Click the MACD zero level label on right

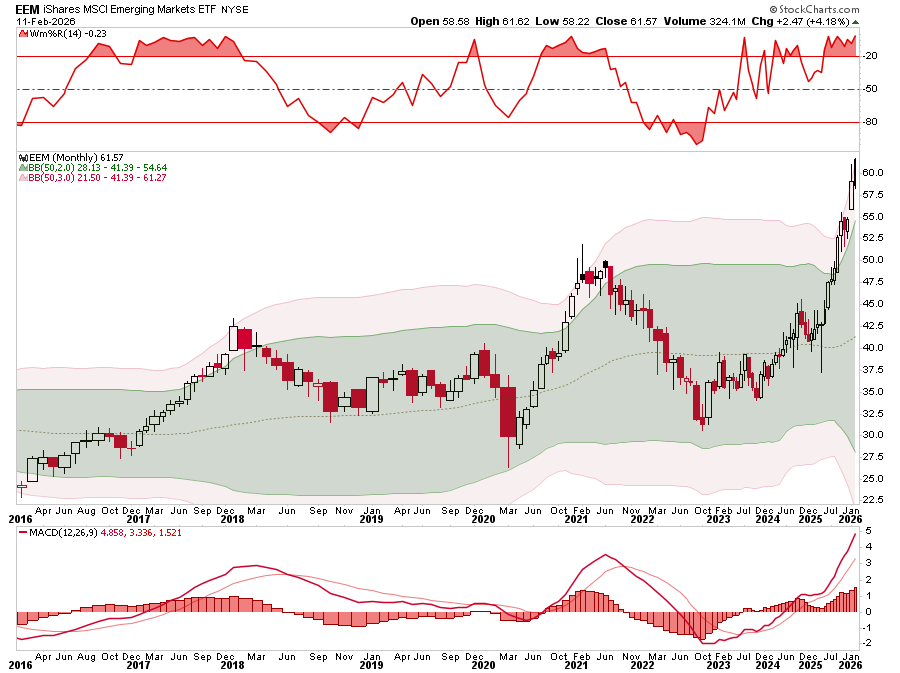pos(869,611)
